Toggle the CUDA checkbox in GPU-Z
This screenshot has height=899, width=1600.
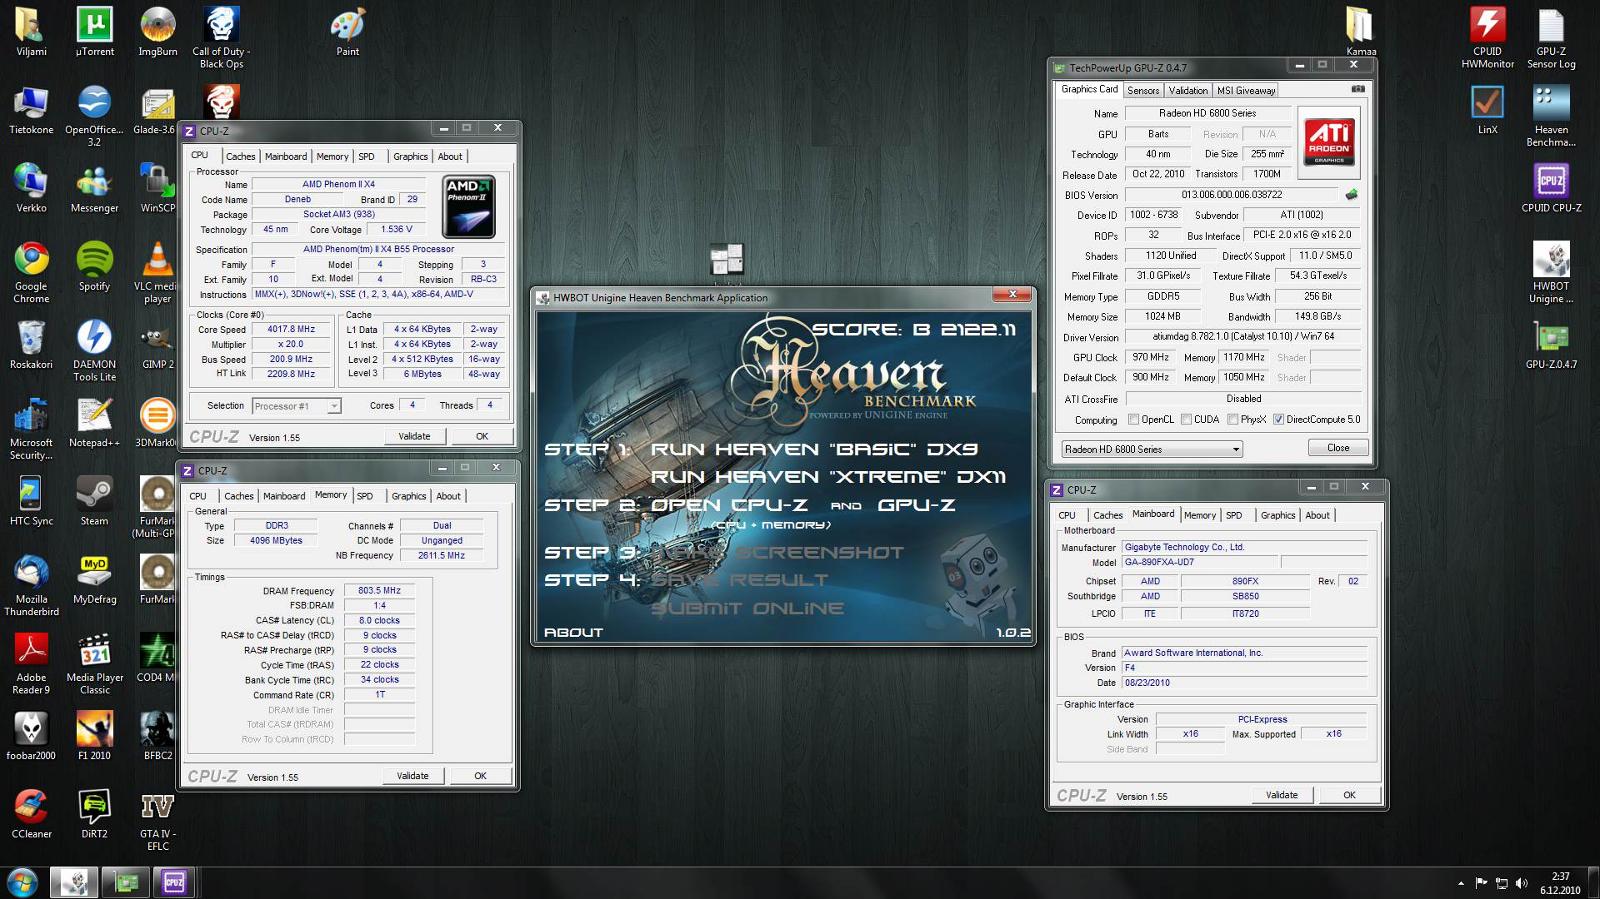point(1186,420)
